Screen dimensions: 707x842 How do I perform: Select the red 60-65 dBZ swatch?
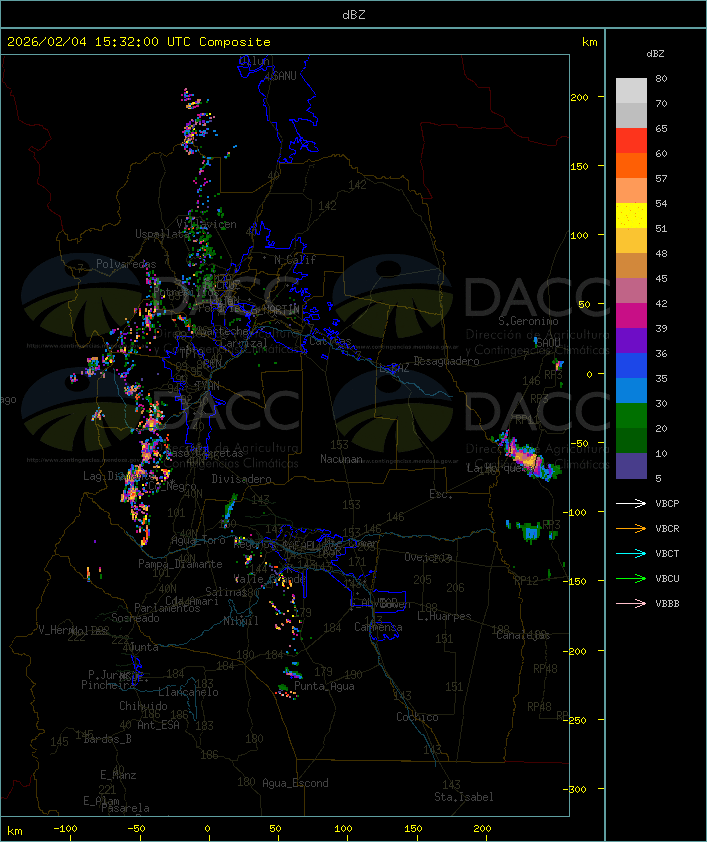[x=631, y=141]
